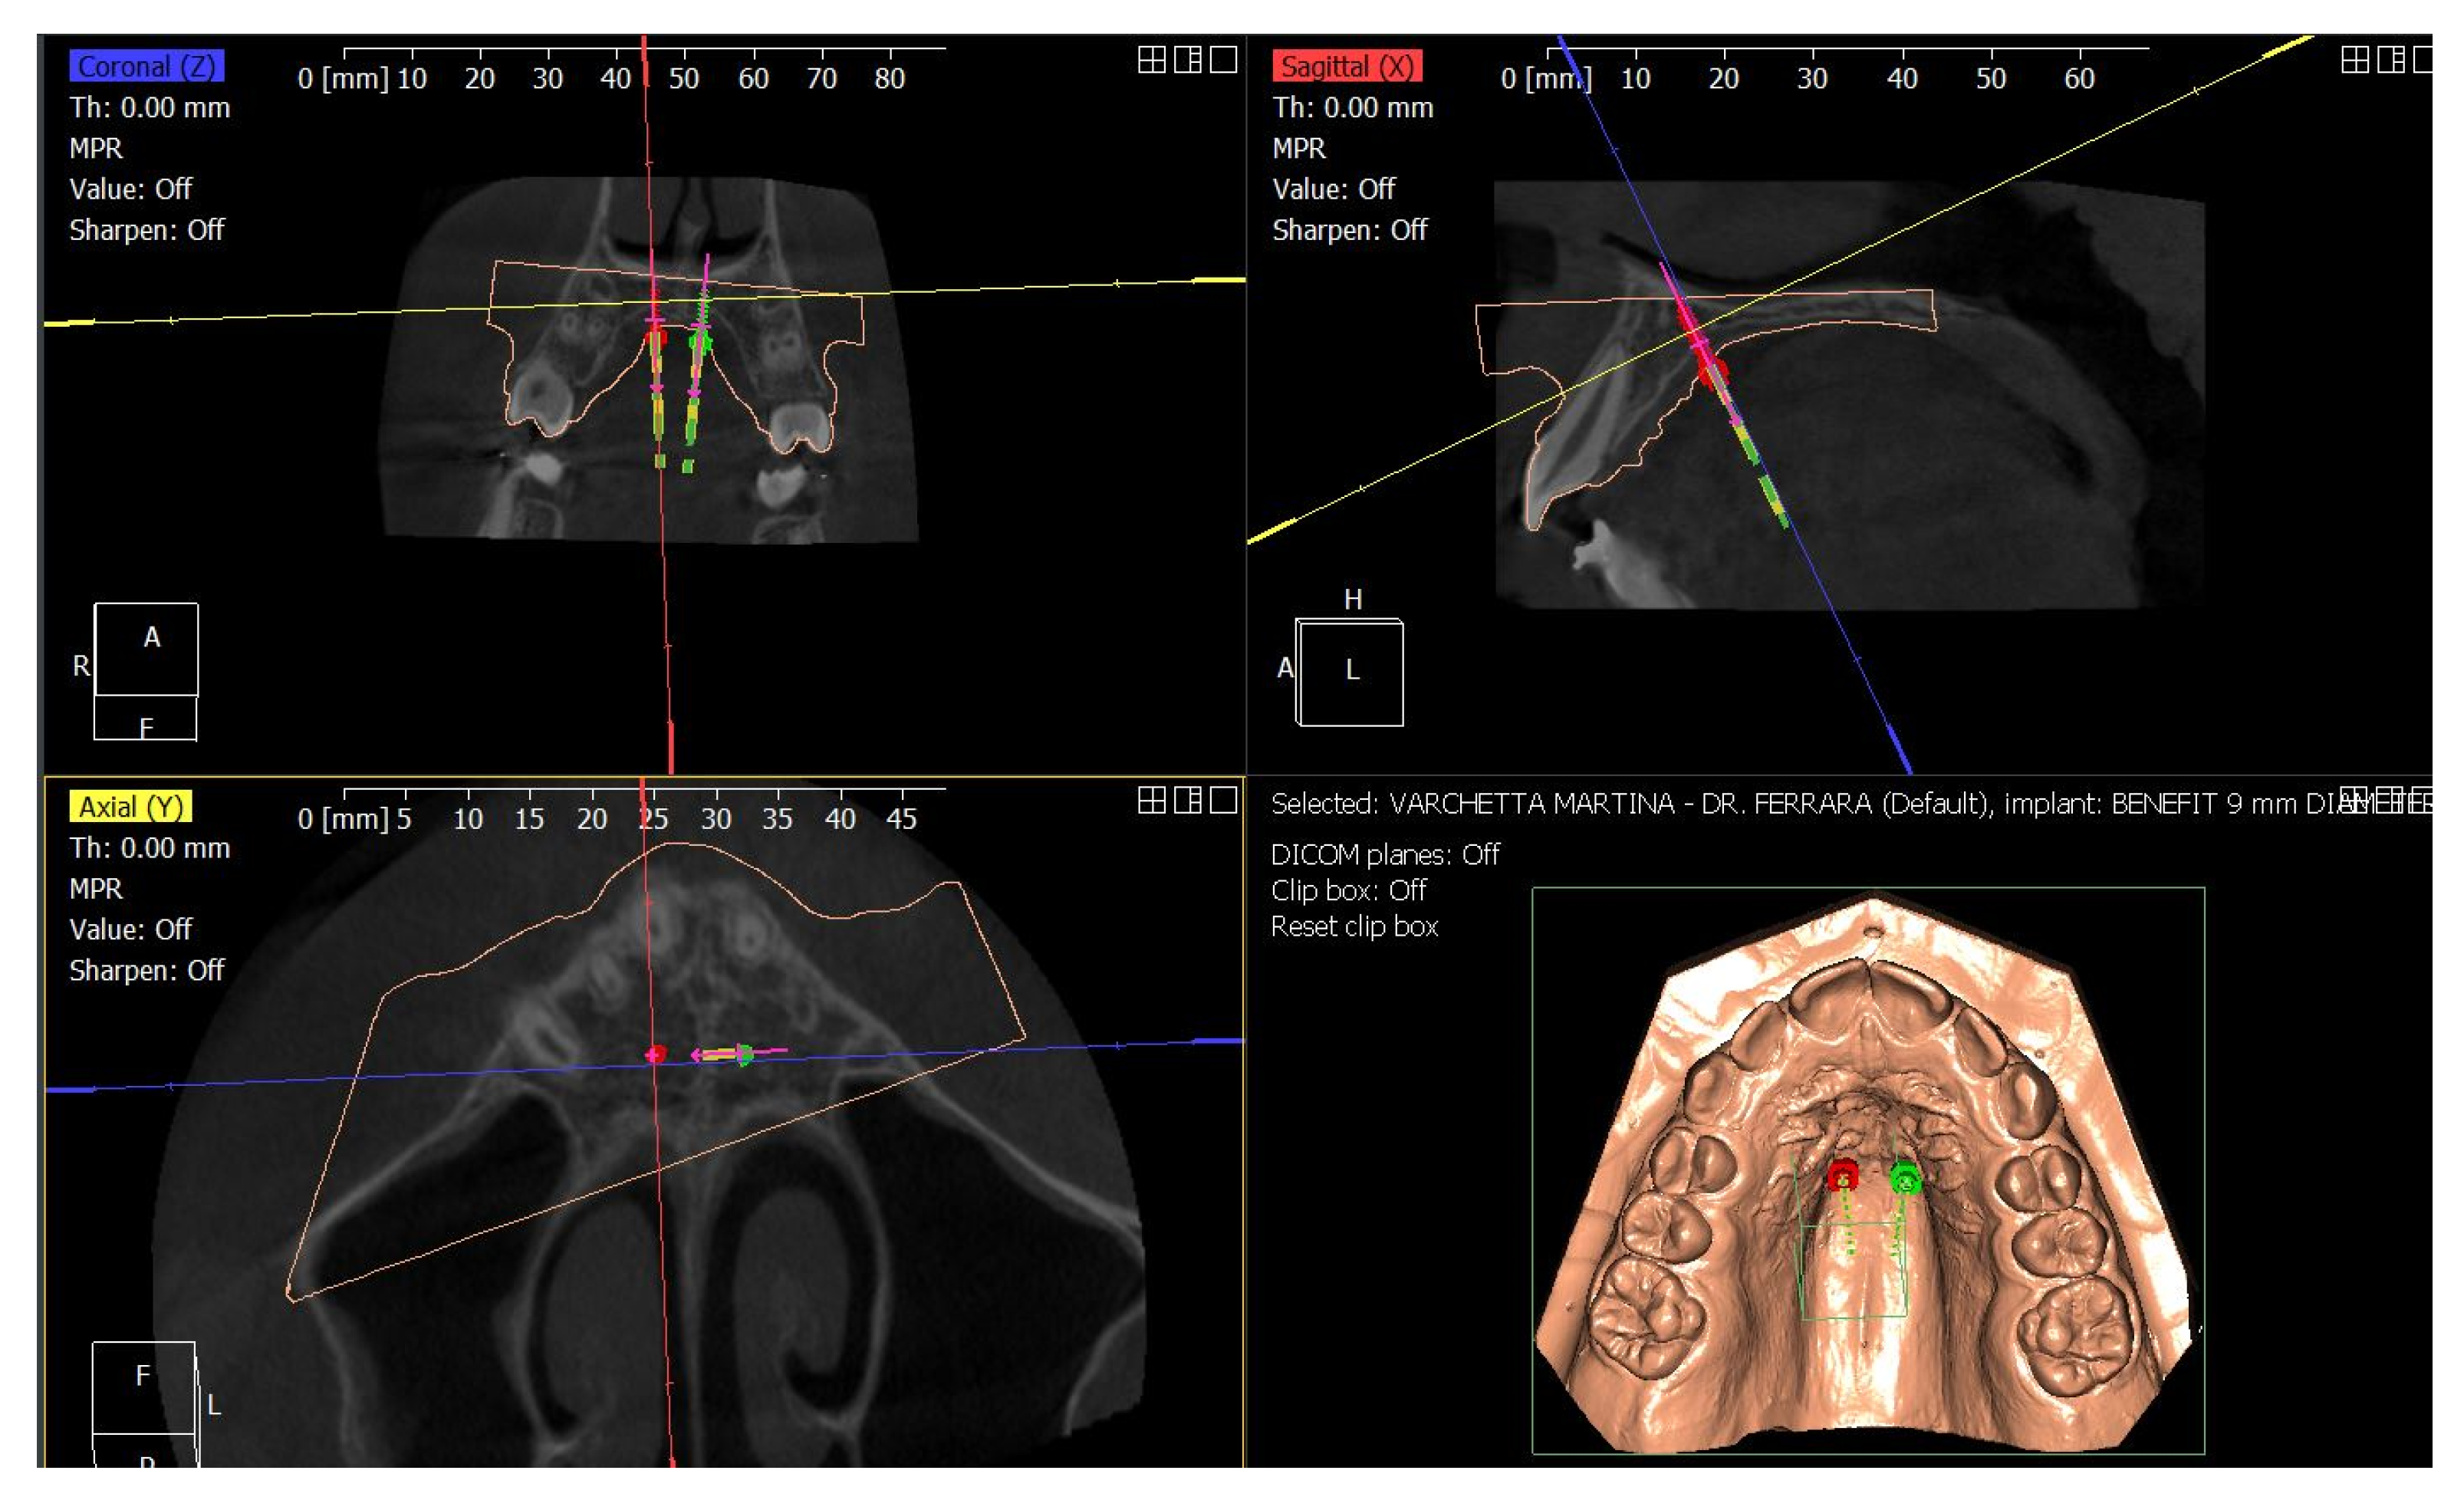
Task: Open MPR render mode in Coronal view
Action: [x=96, y=148]
